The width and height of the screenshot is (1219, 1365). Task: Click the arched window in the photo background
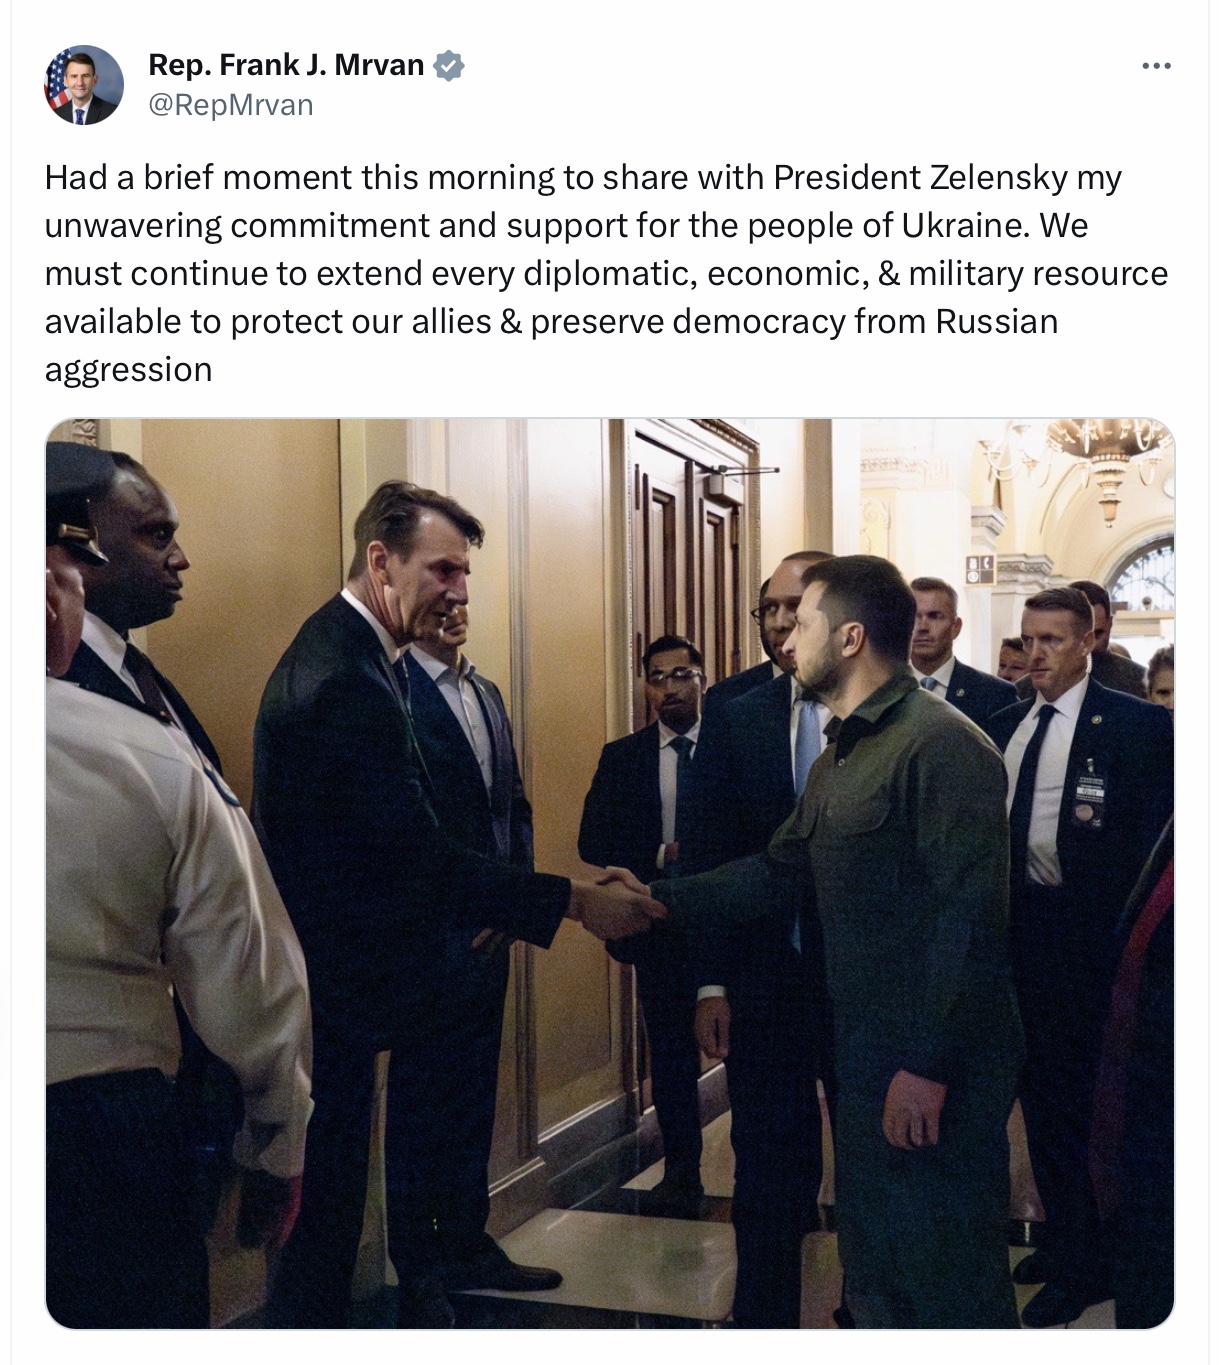tap(1143, 573)
